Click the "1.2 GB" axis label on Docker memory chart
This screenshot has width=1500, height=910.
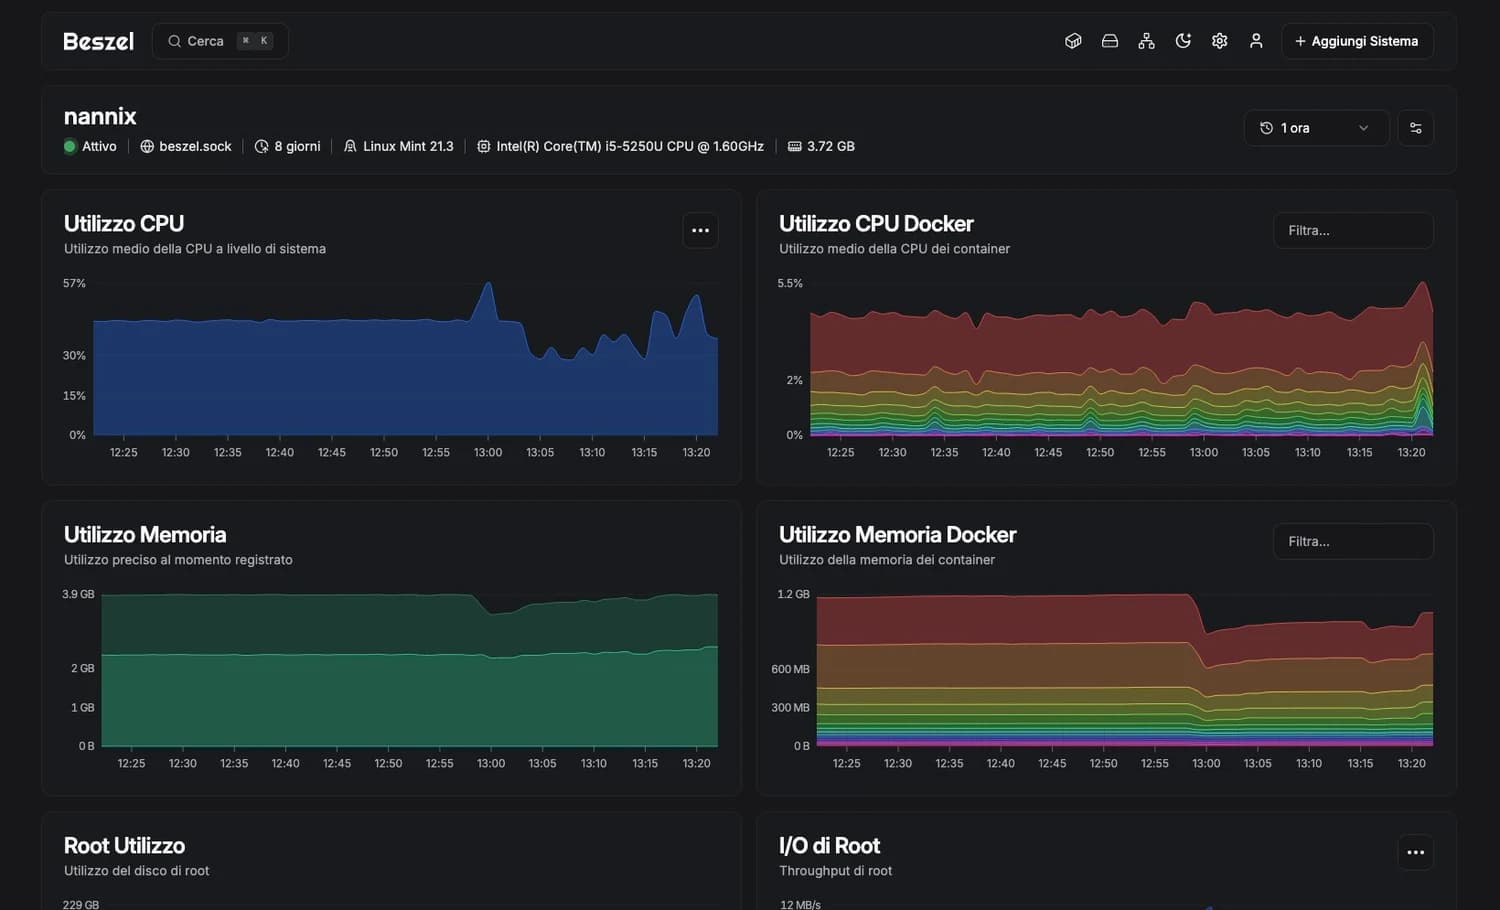[x=794, y=594]
